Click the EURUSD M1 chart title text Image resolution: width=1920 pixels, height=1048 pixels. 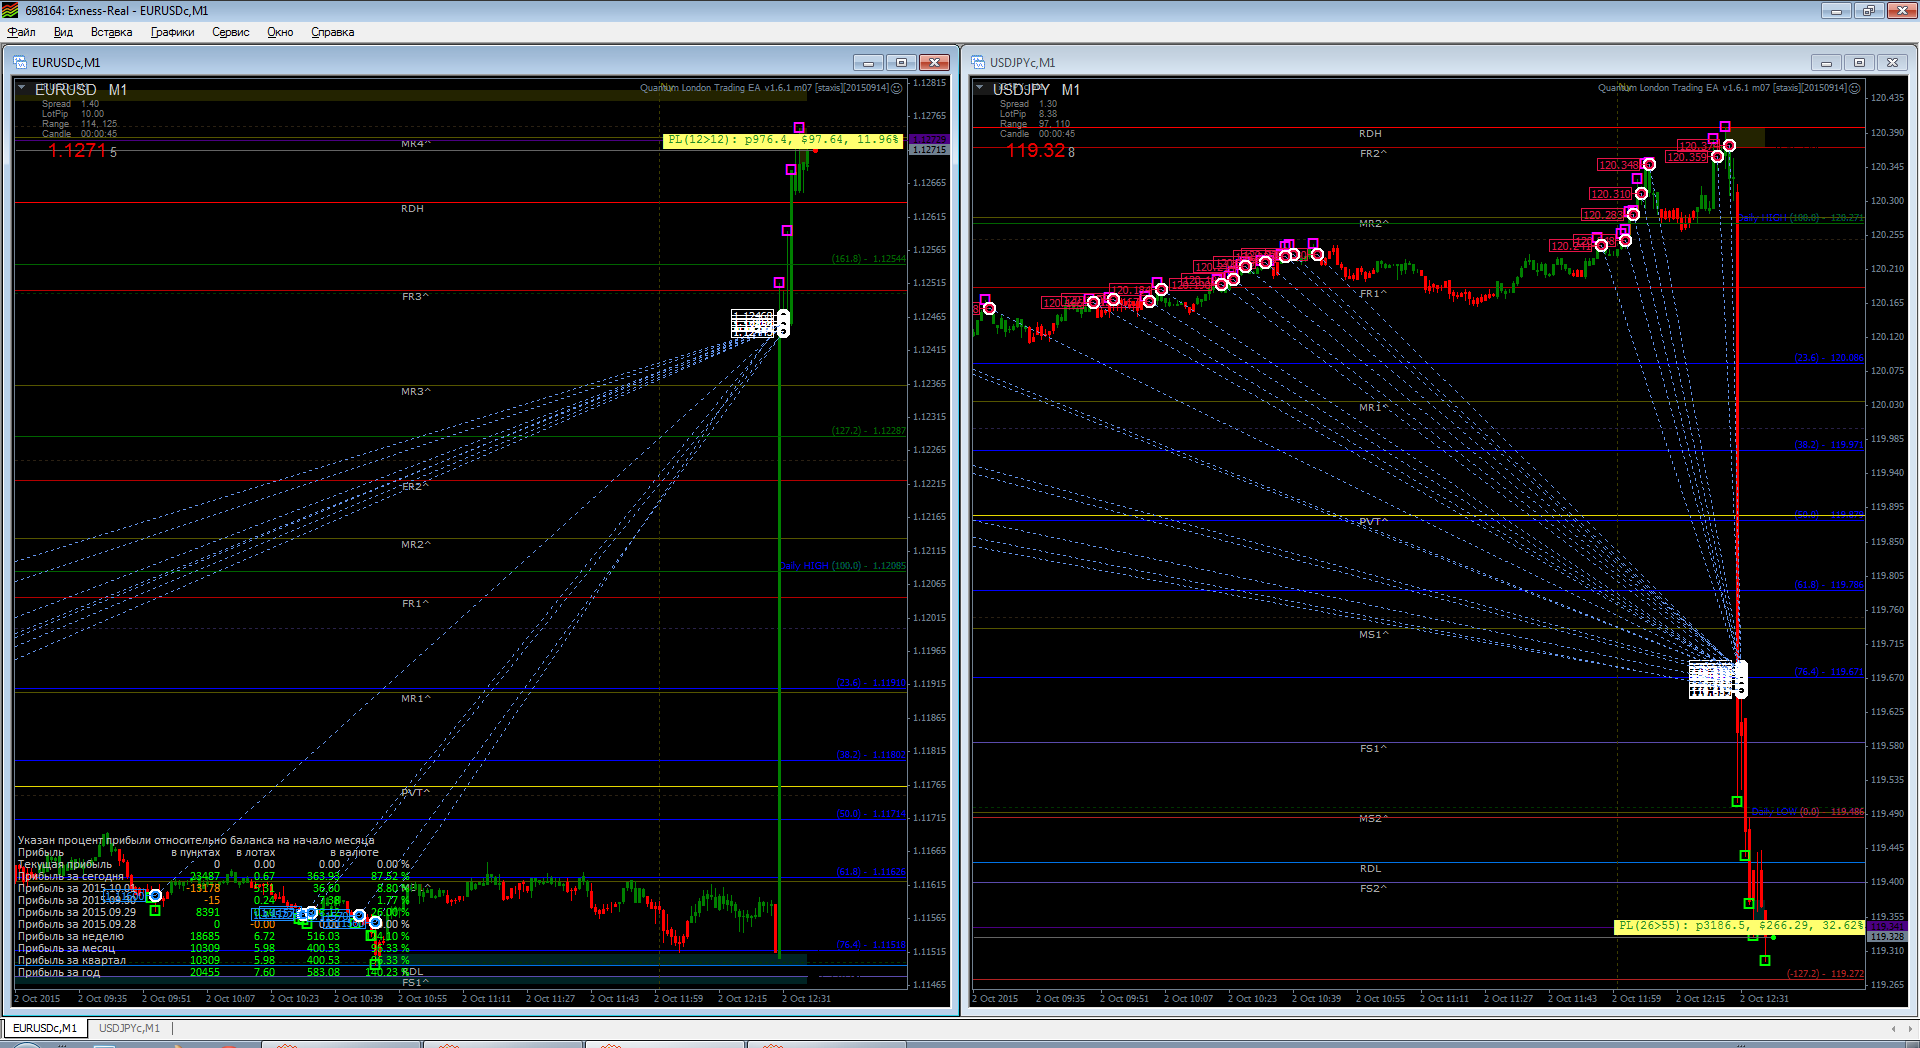tap(81, 90)
